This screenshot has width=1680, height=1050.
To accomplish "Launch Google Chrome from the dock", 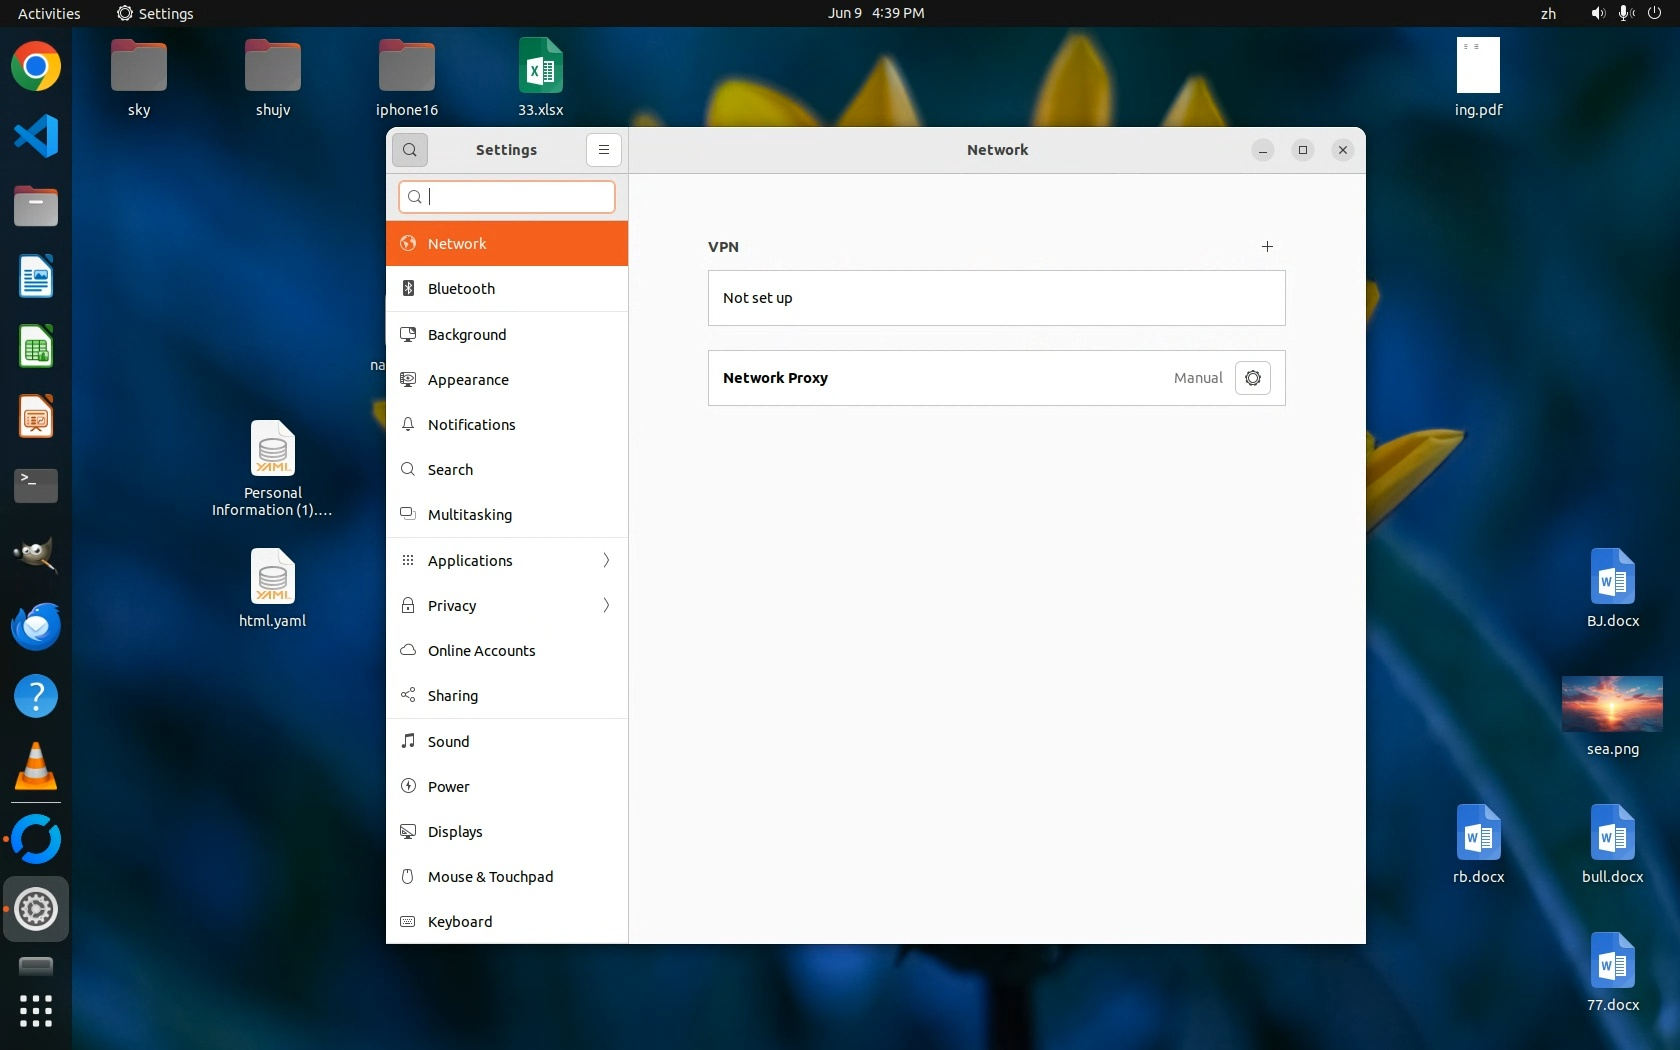I will [36, 67].
